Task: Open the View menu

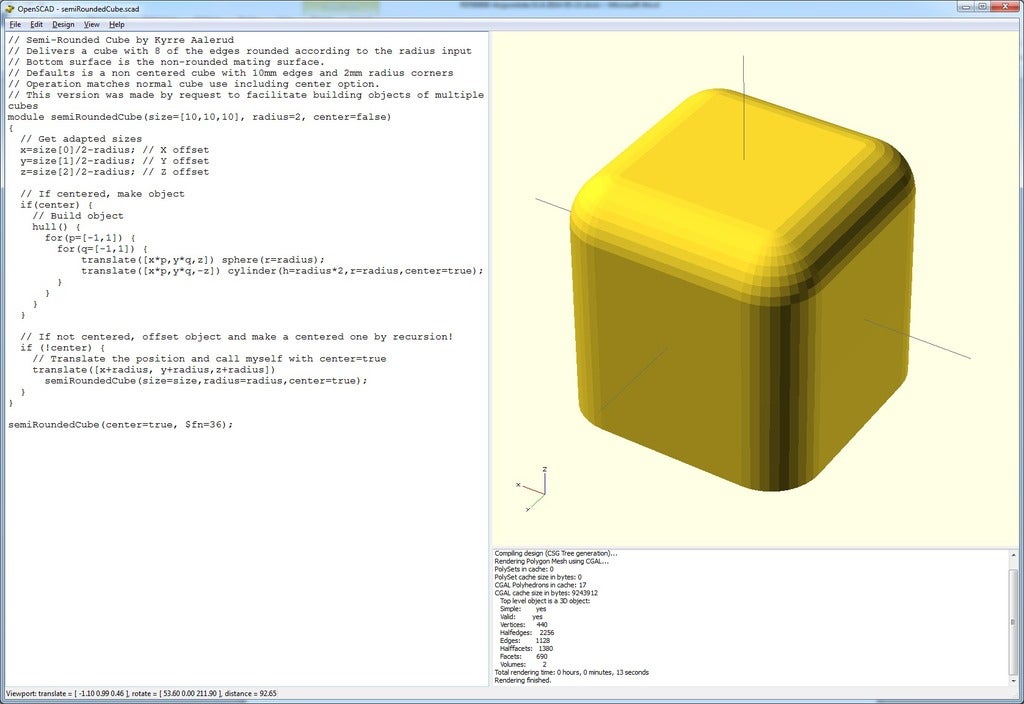Action: coord(91,24)
